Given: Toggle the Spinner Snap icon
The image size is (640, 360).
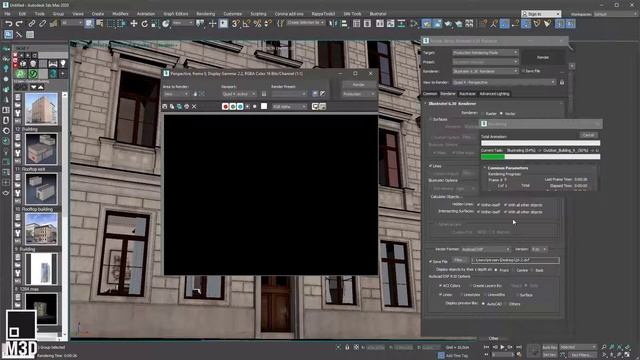Looking at the screenshot, I should [268, 24].
